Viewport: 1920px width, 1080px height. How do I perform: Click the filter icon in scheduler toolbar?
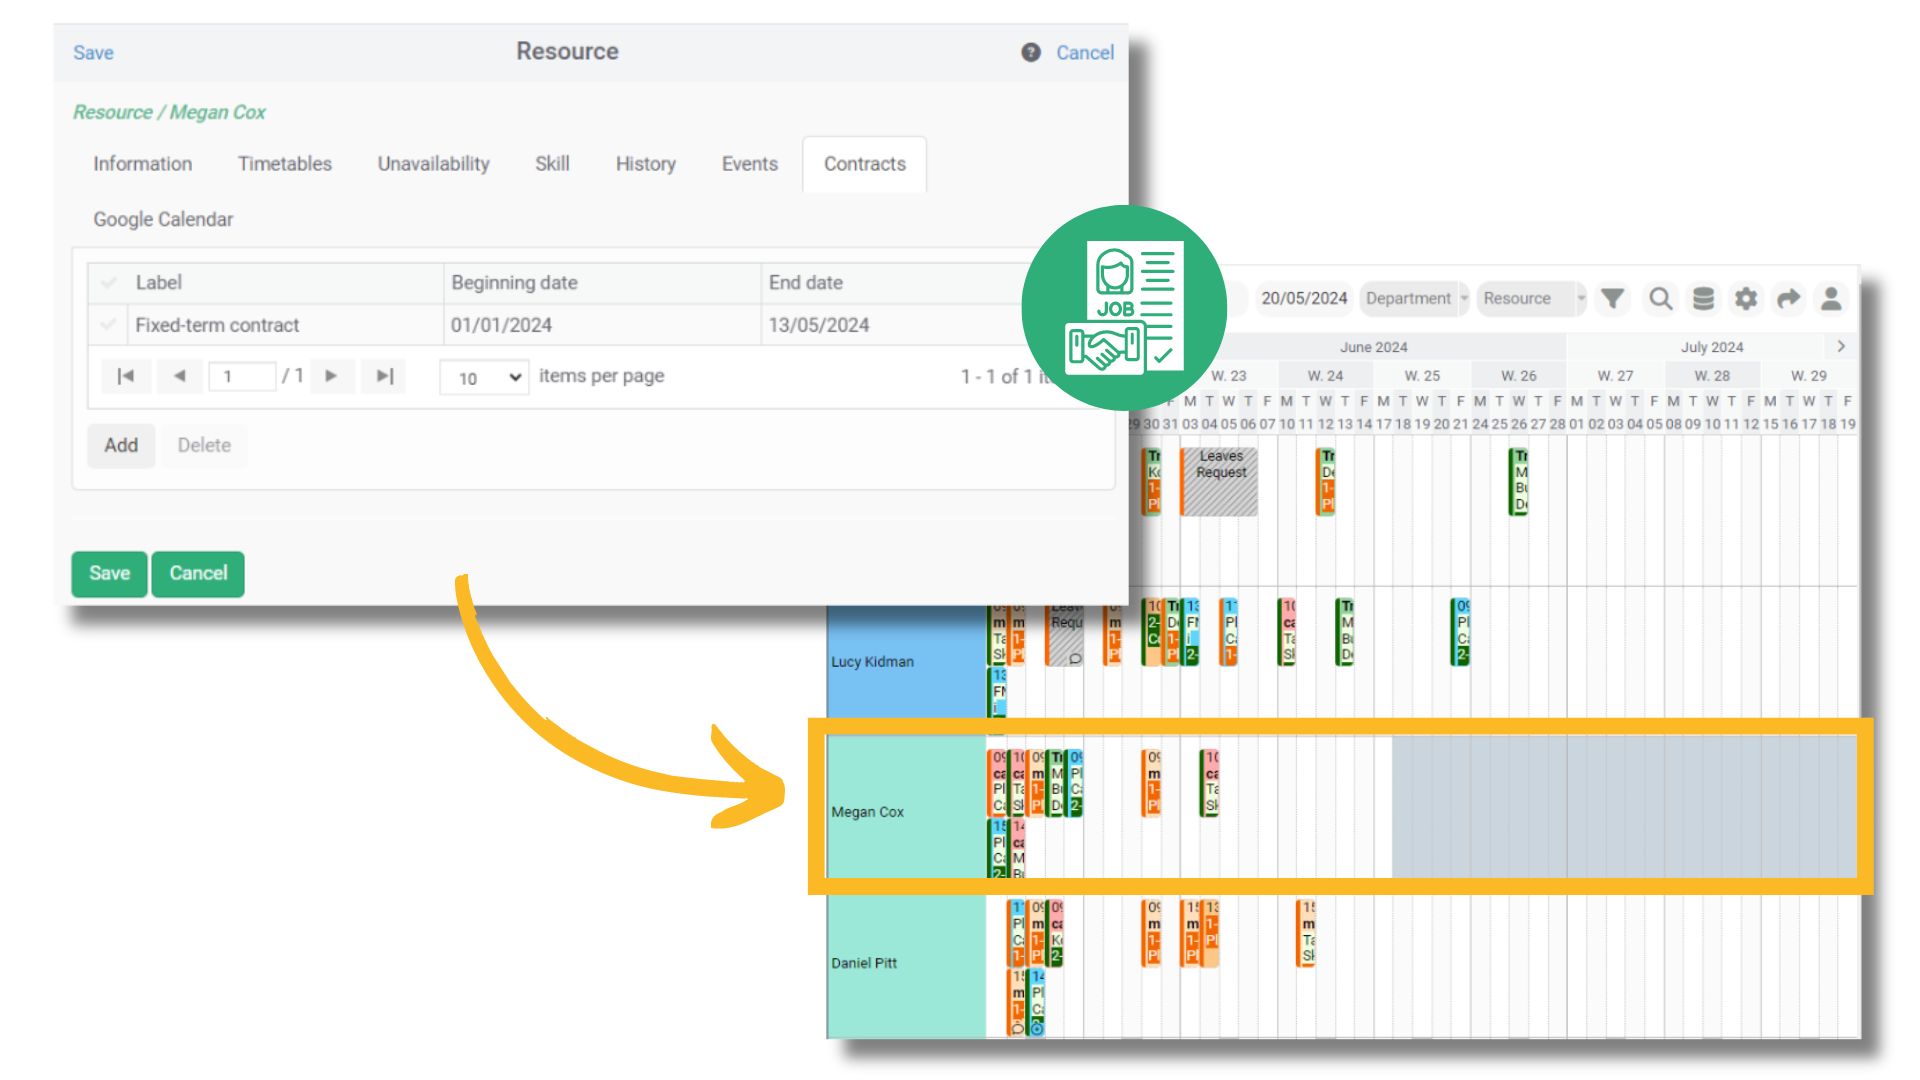coord(1615,298)
